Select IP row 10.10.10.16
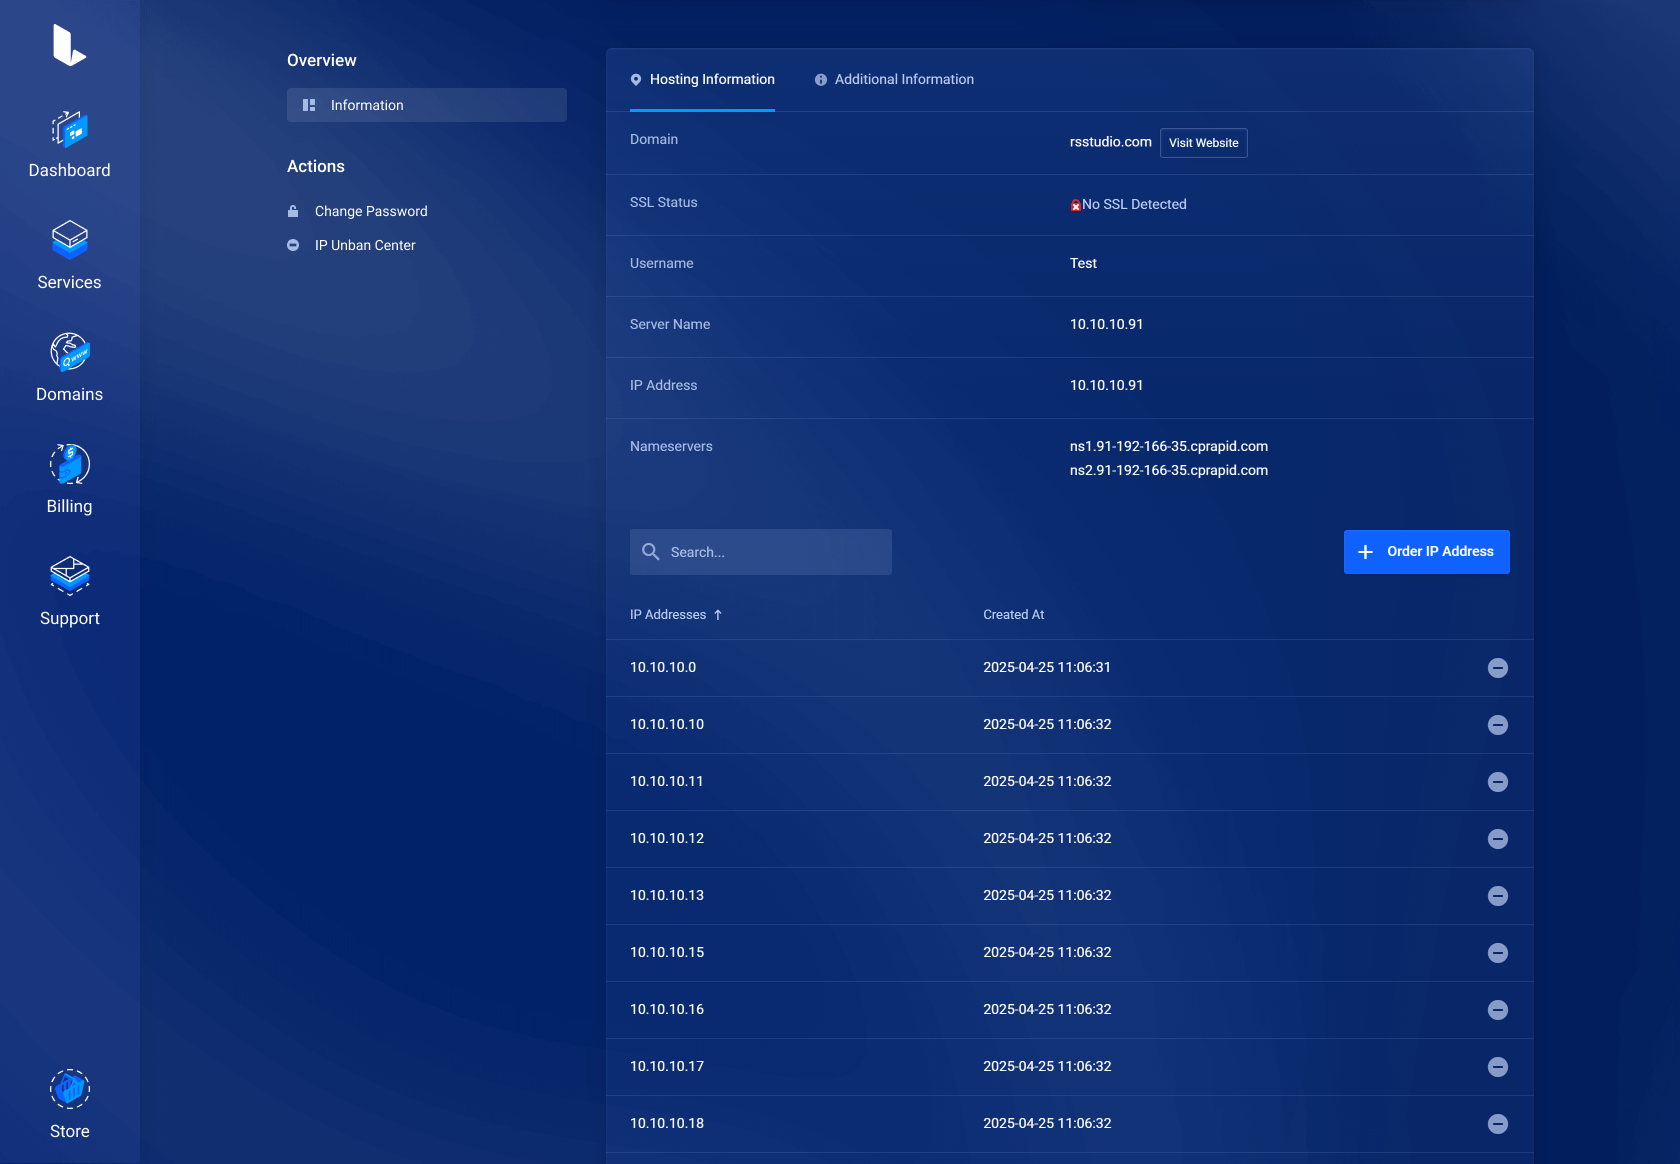1680x1164 pixels. pos(1069,1010)
